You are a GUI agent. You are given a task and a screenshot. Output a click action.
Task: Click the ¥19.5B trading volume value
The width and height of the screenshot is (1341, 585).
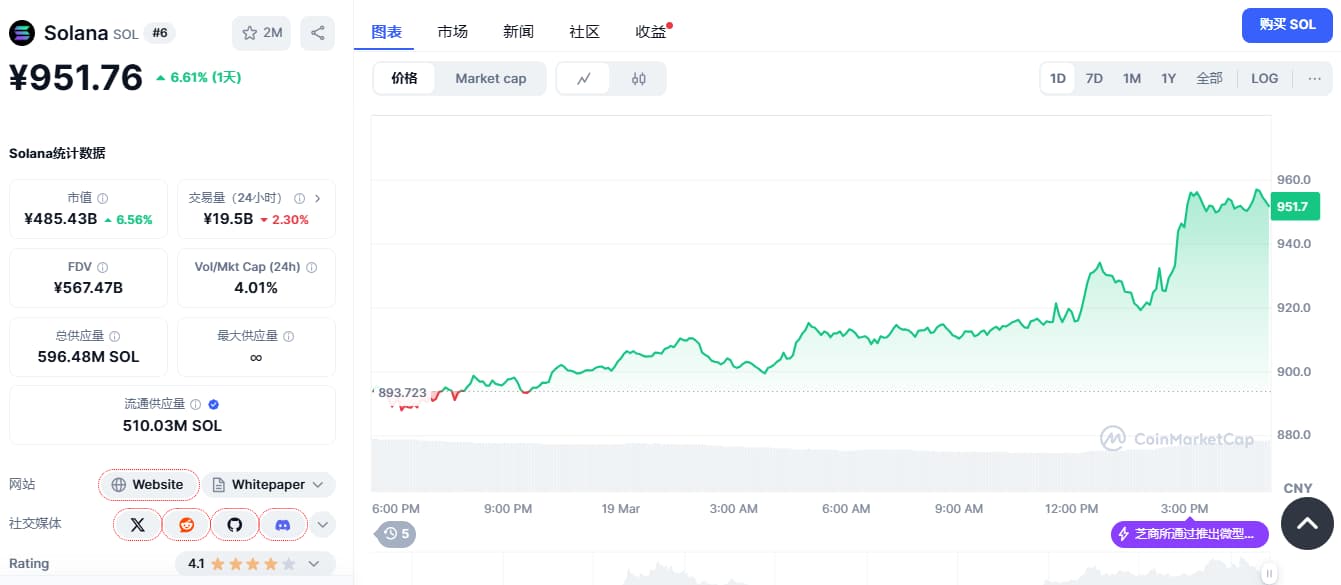click(228, 219)
